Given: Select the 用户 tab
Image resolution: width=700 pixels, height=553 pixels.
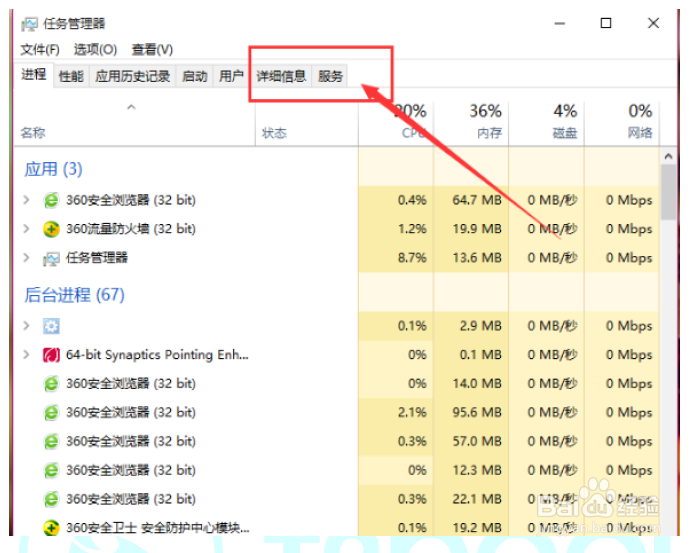Looking at the screenshot, I should coord(231,76).
